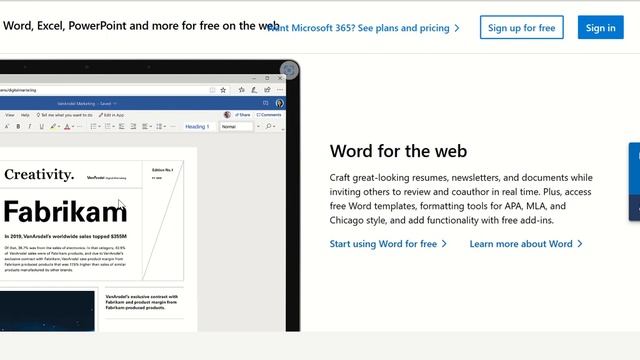The width and height of the screenshot is (640, 360).
Task: Open the bullet list dropdown arrow
Action: click(x=99, y=126)
